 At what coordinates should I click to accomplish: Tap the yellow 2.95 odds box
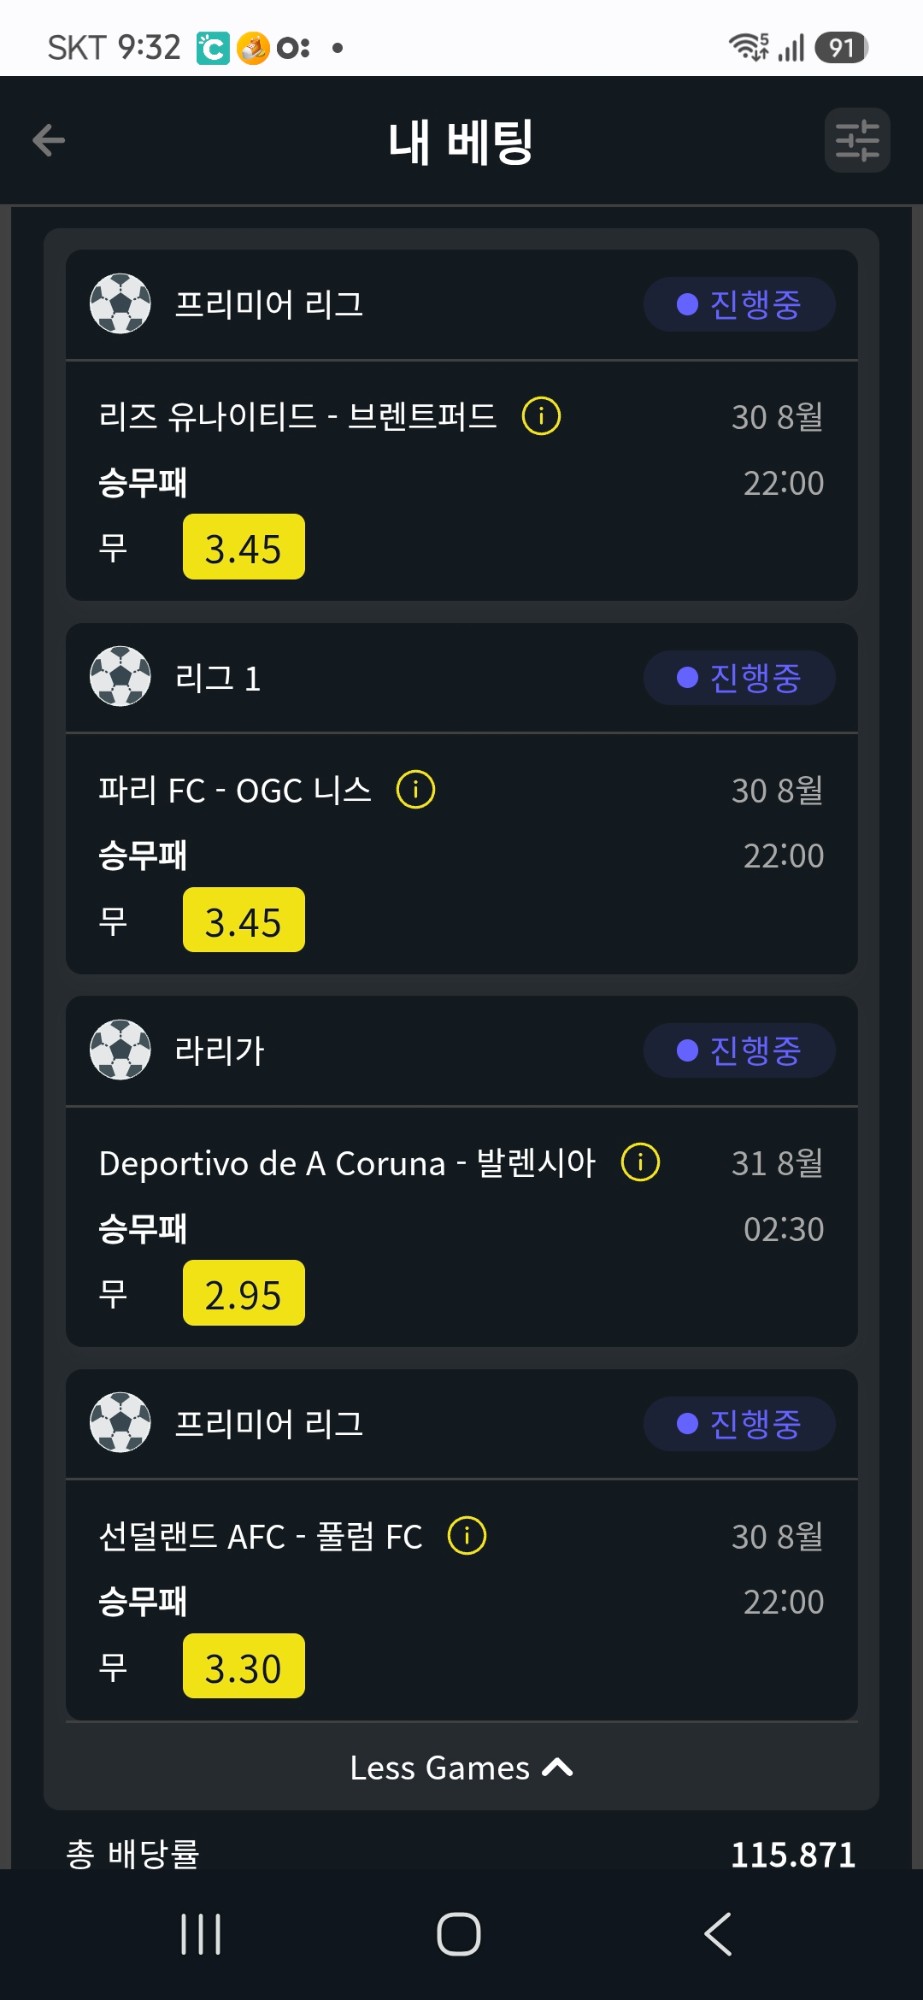[244, 1293]
